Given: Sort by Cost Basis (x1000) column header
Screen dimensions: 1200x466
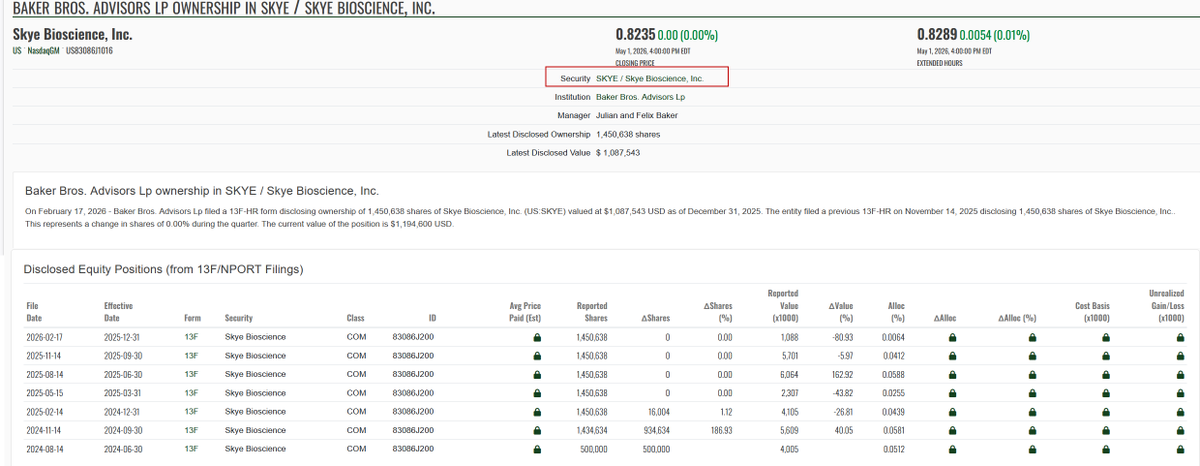Looking at the screenshot, I should (x=1091, y=312).
